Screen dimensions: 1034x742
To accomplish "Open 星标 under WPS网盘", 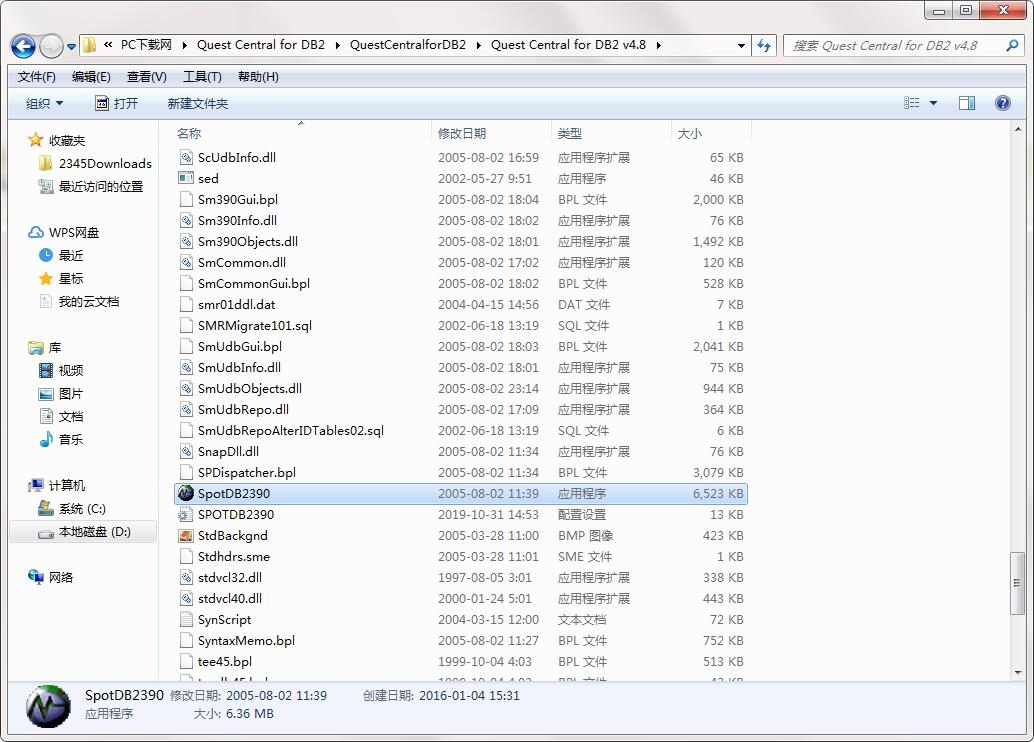I will 61,278.
